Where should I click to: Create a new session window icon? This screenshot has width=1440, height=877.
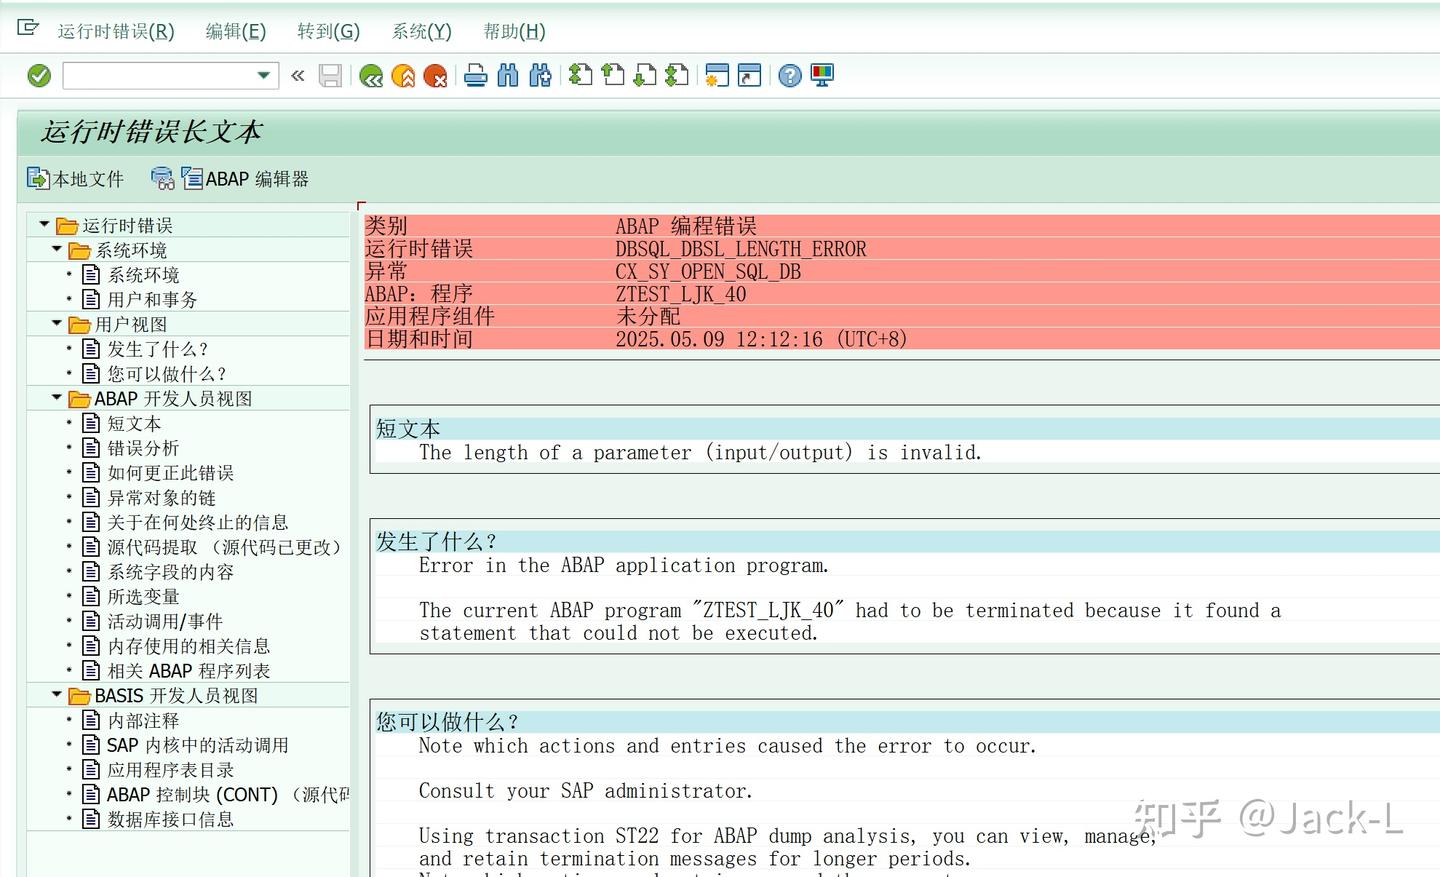point(717,76)
